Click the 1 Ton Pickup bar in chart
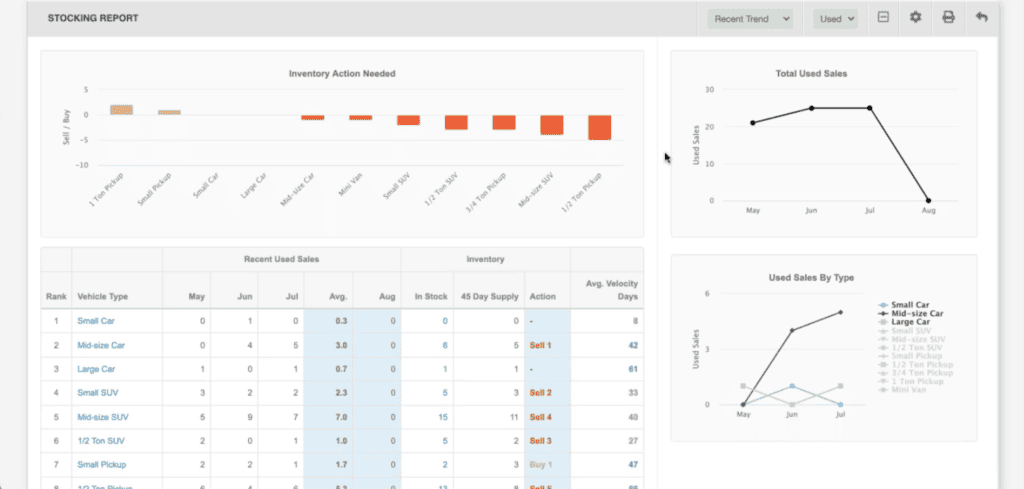This screenshot has height=489, width=1024. pyautogui.click(x=121, y=110)
